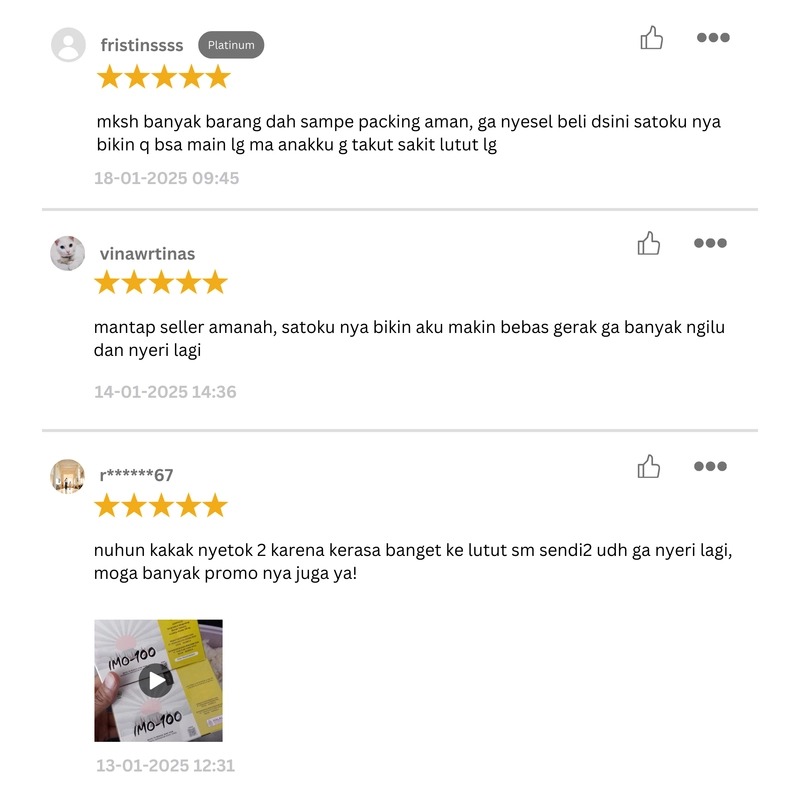Open more options on vinawrtinas review

pos(710,243)
